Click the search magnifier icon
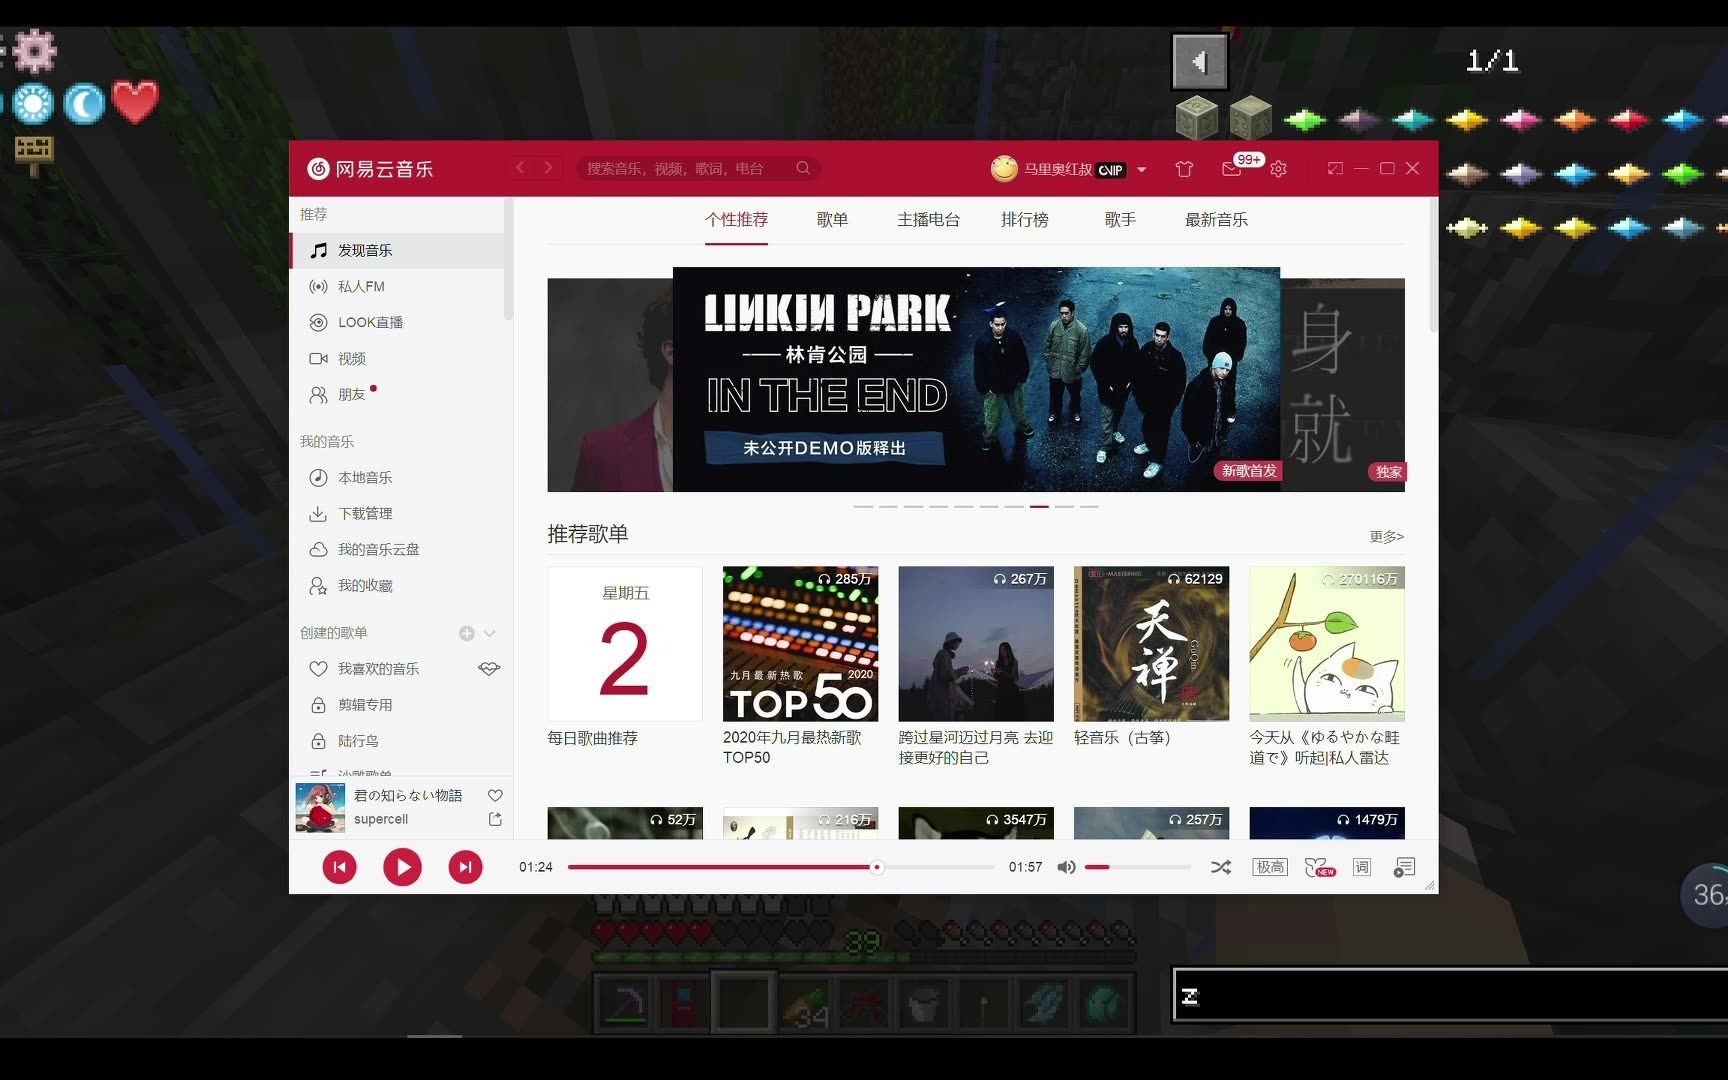 click(803, 168)
